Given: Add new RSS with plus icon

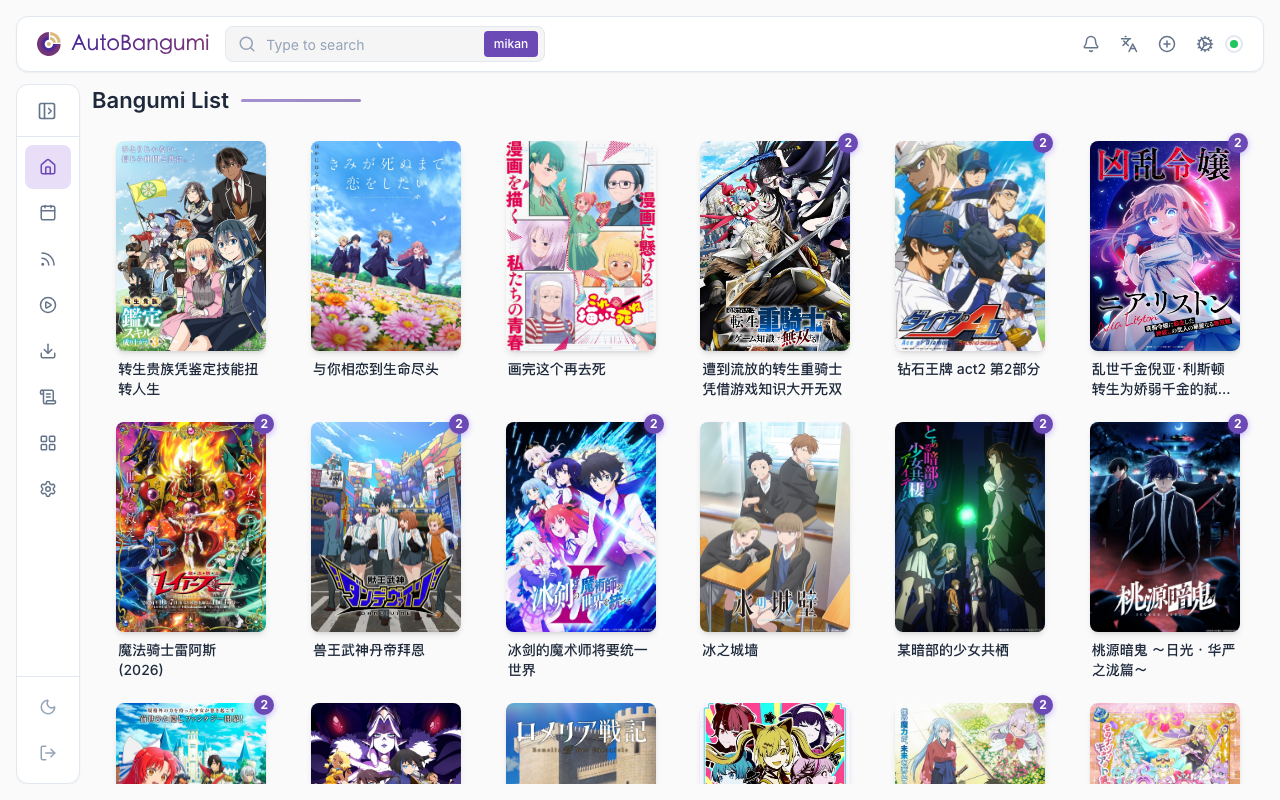Looking at the screenshot, I should [x=1167, y=44].
